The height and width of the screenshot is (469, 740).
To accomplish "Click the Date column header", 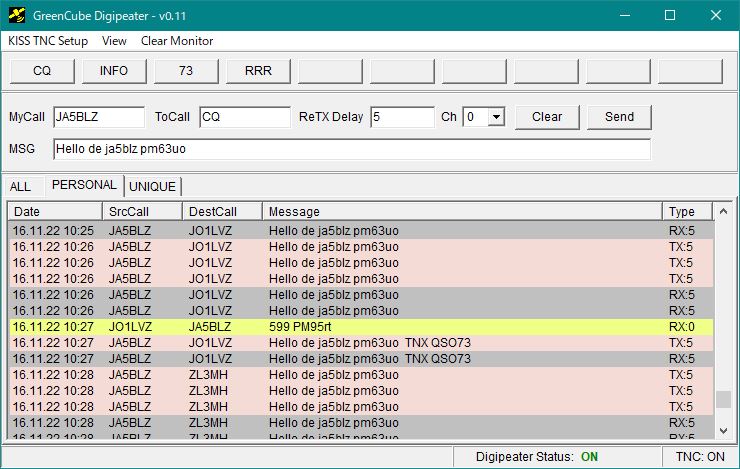I will pyautogui.click(x=56, y=211).
